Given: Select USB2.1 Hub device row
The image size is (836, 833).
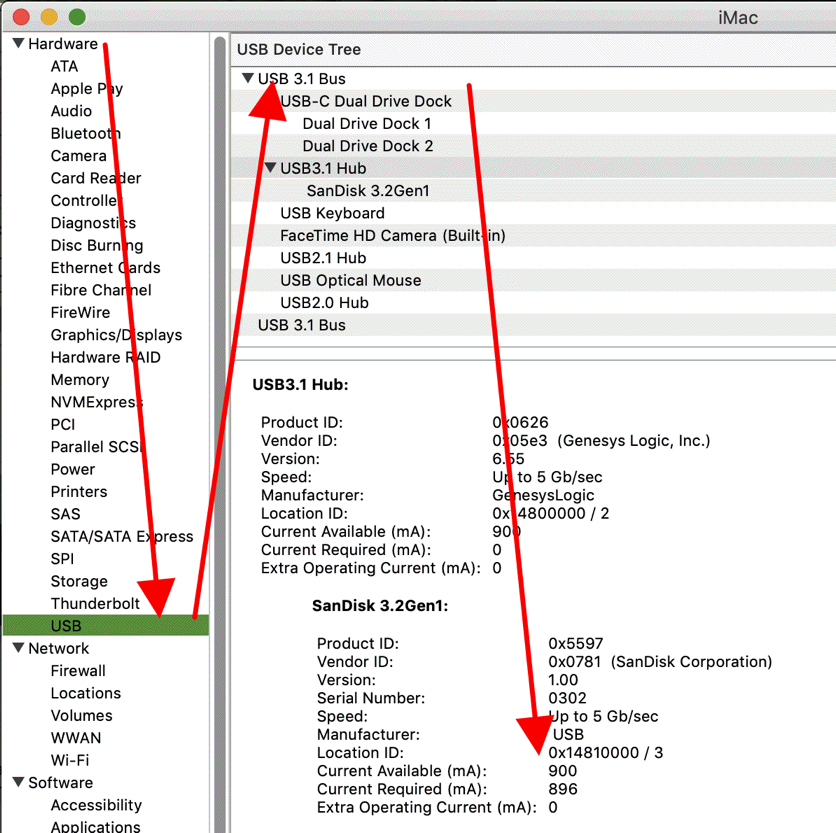Looking at the screenshot, I should click(533, 258).
